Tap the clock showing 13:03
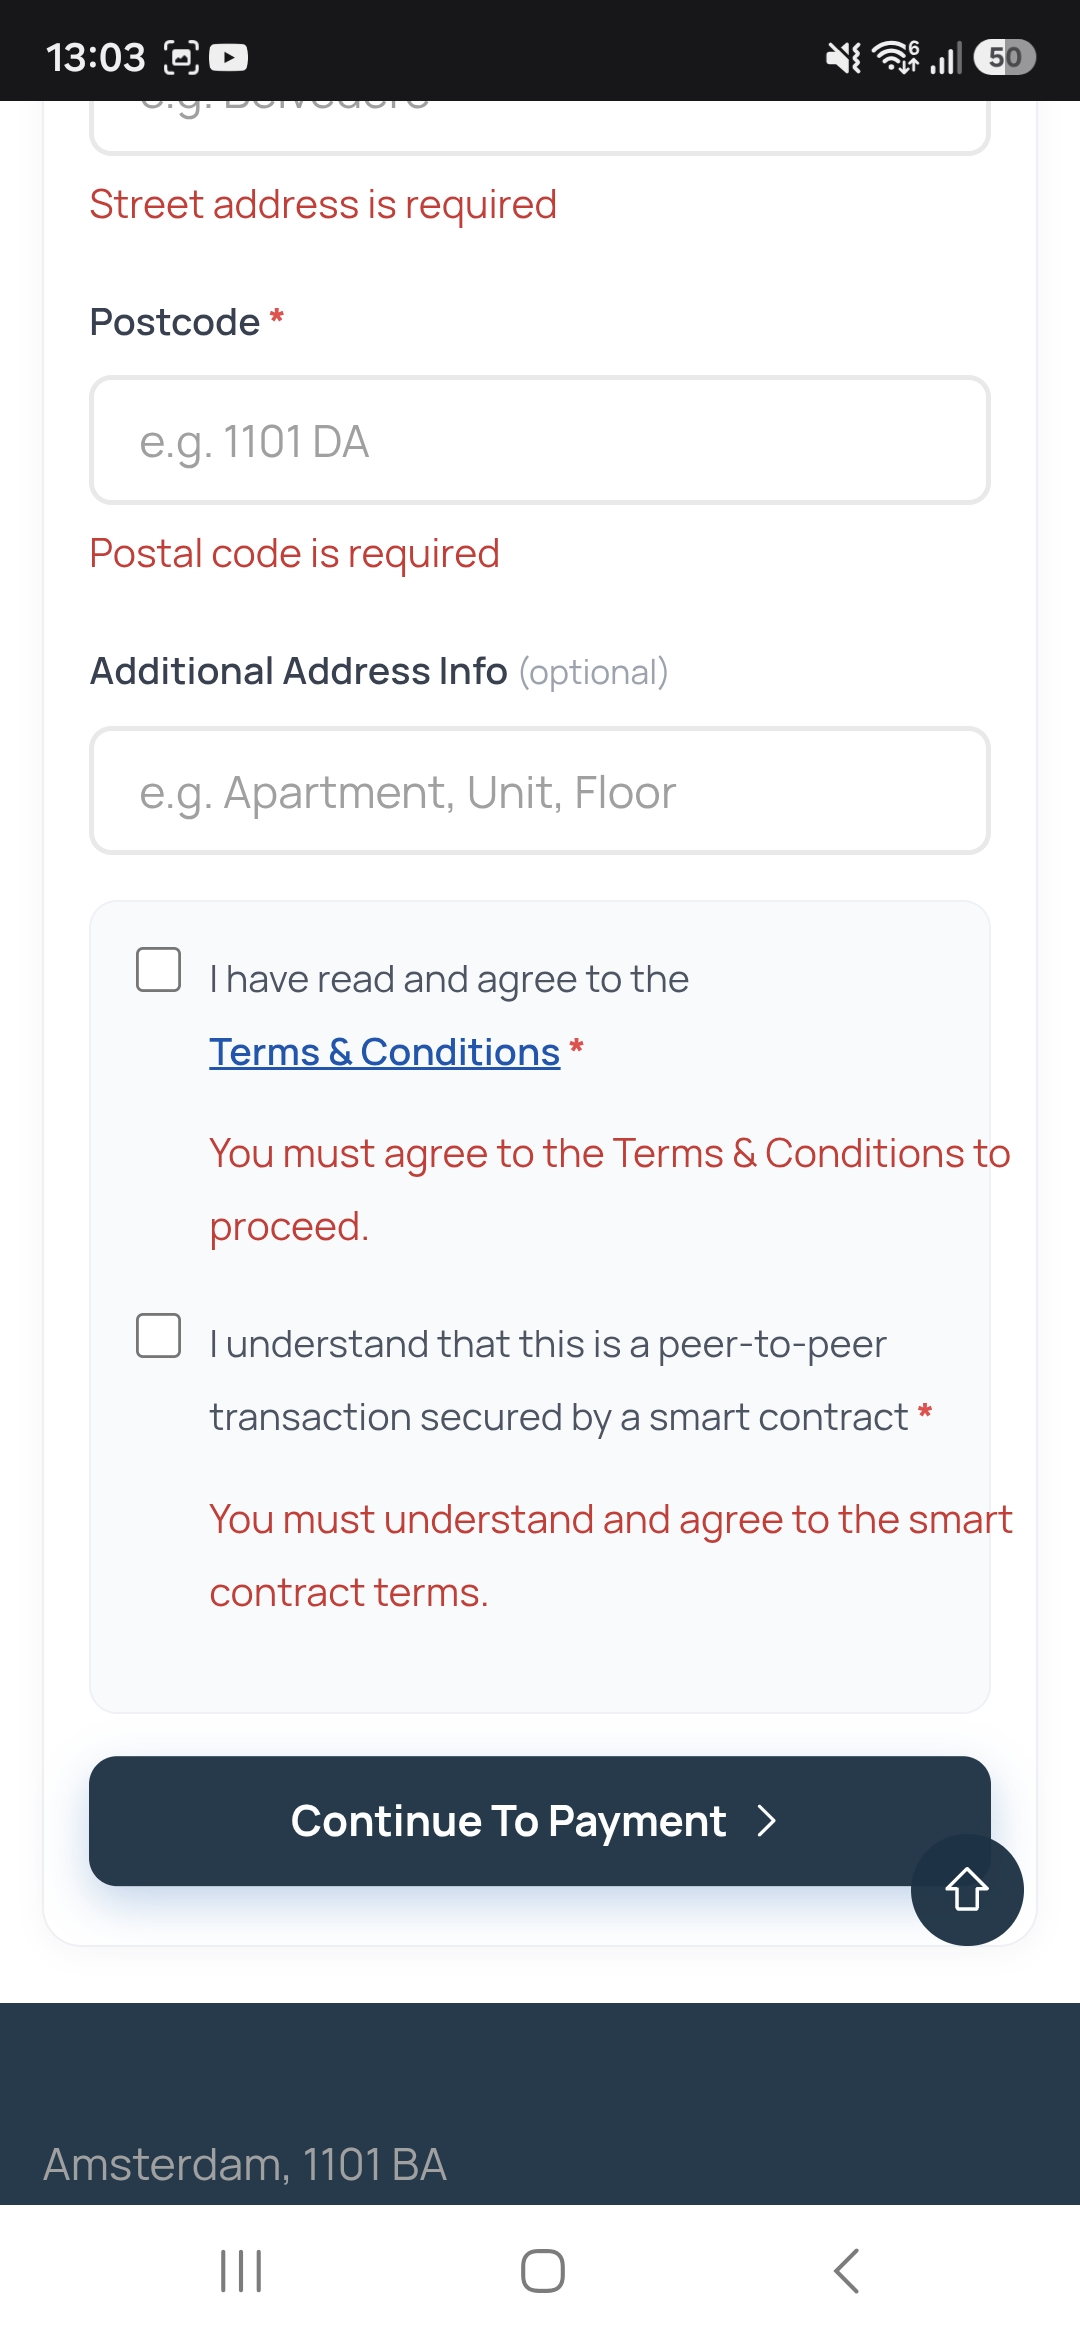This screenshot has width=1080, height=2340. click(x=96, y=57)
